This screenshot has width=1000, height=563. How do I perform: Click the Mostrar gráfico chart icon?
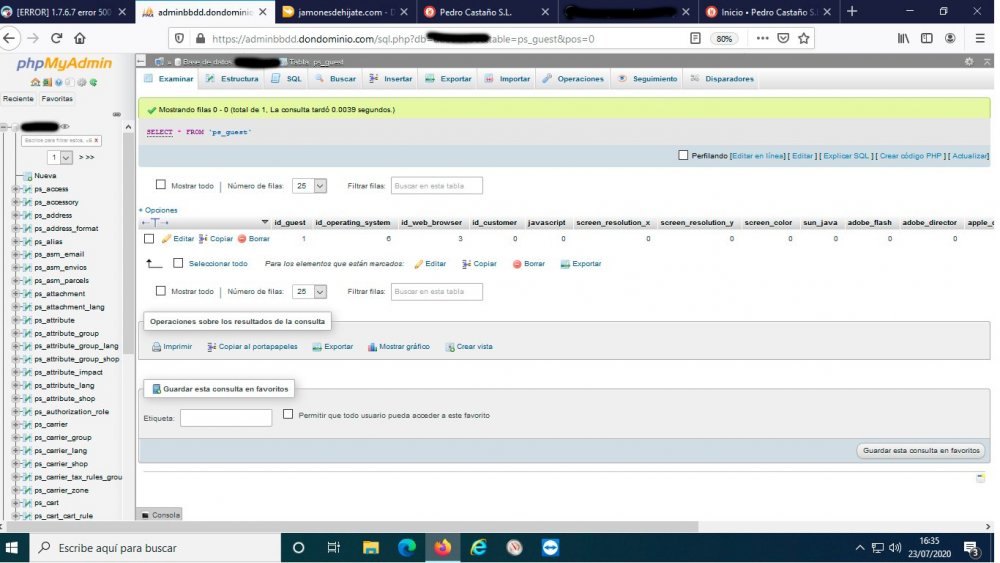point(372,347)
